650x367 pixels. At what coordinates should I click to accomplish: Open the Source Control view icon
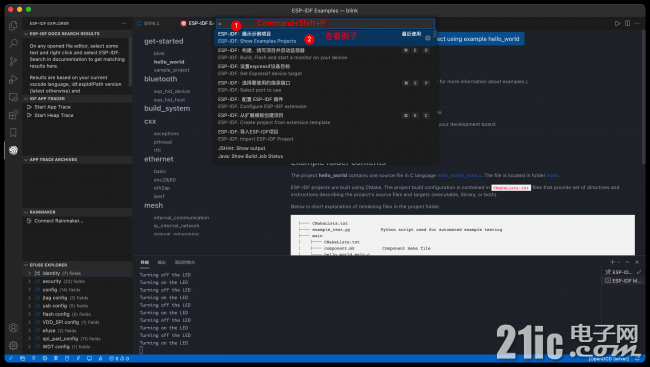[13, 61]
